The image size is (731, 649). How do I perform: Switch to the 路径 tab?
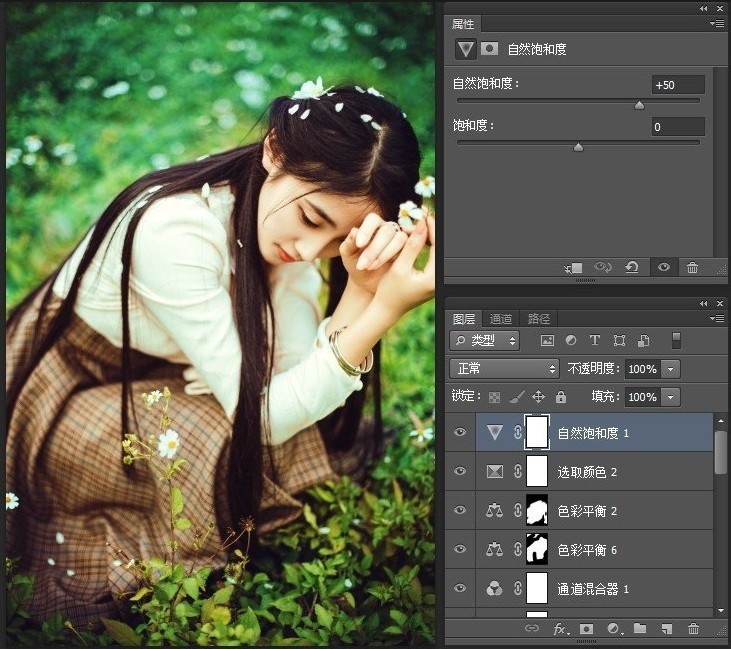pos(539,319)
